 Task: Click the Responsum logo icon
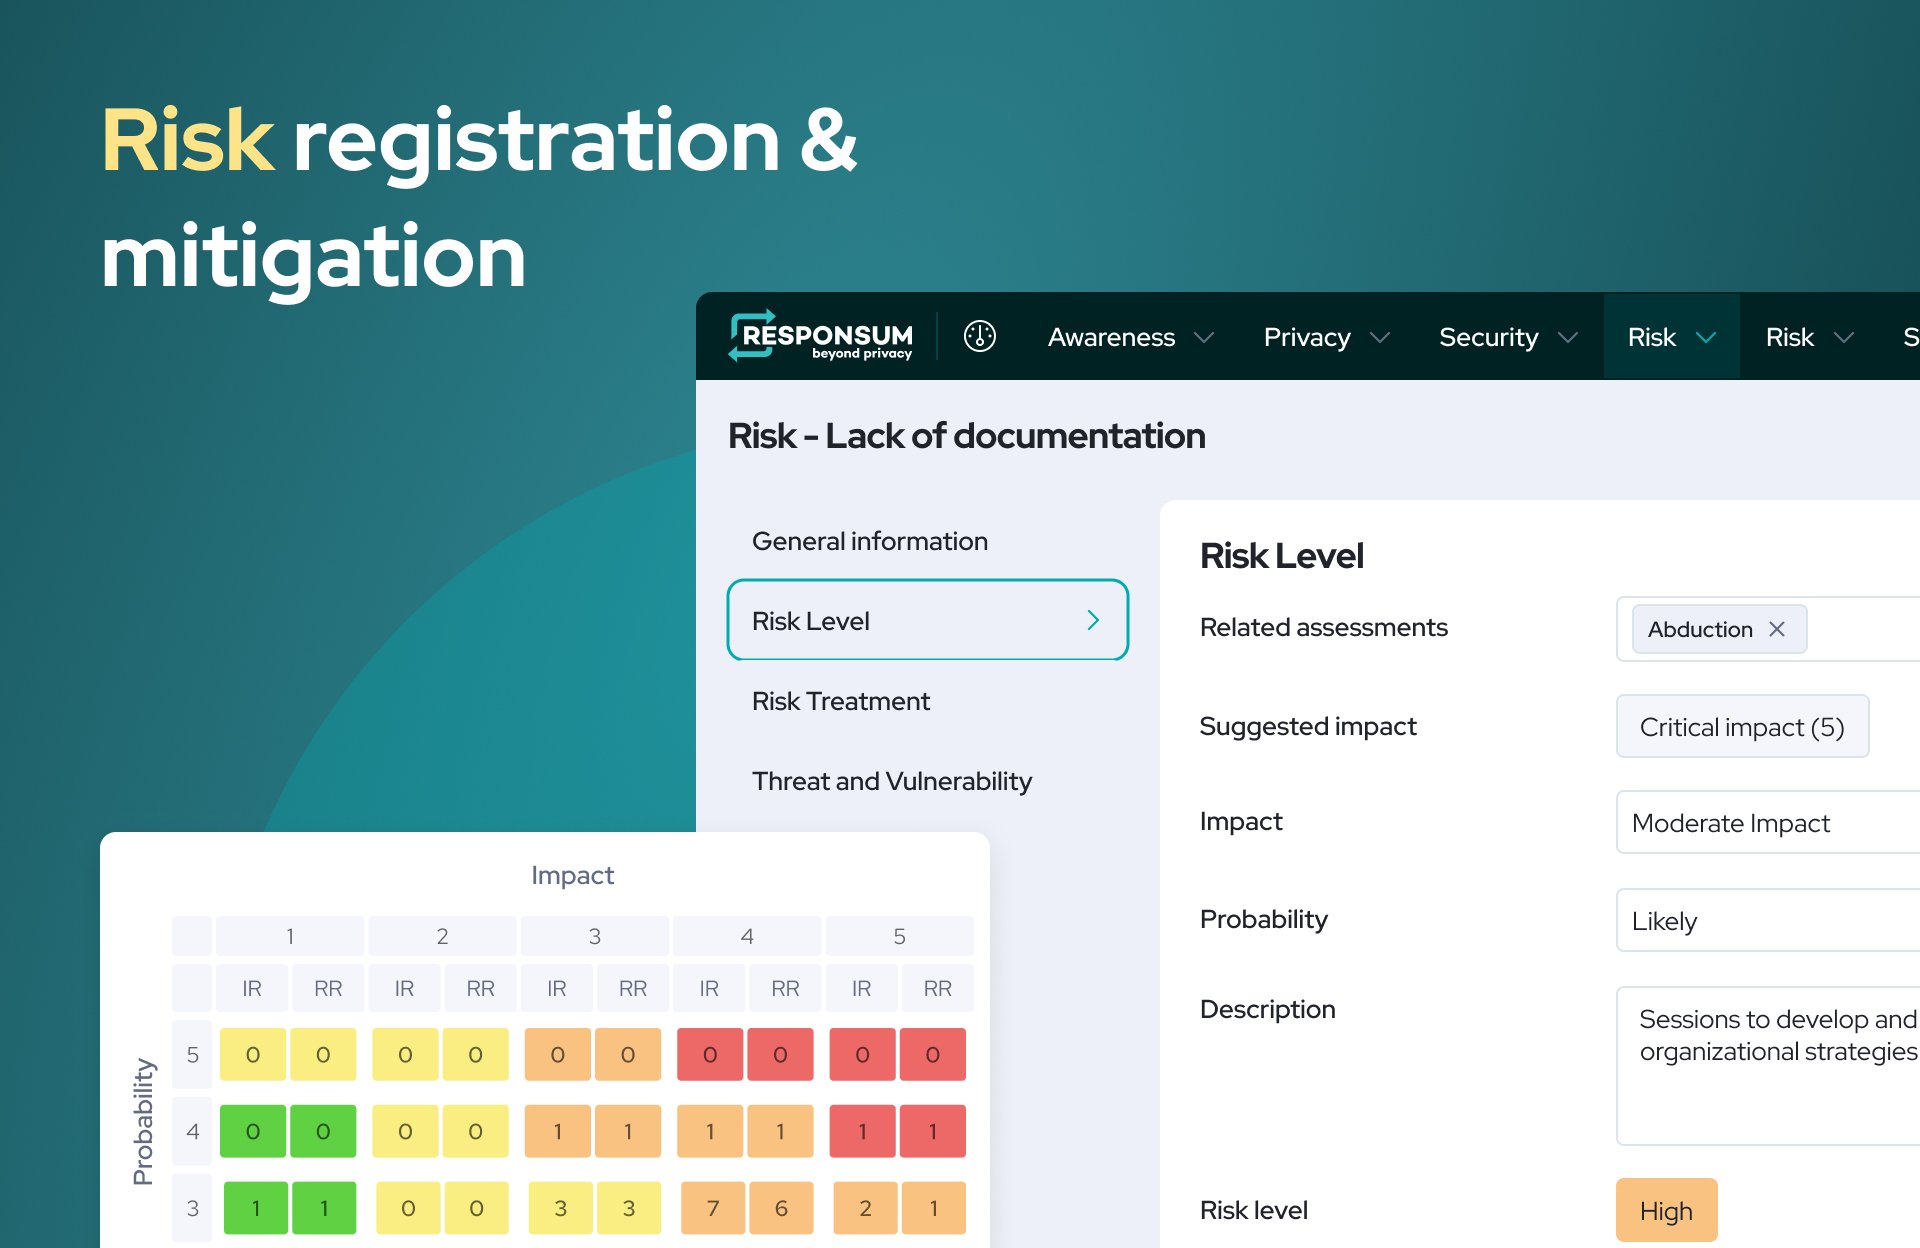[752, 335]
